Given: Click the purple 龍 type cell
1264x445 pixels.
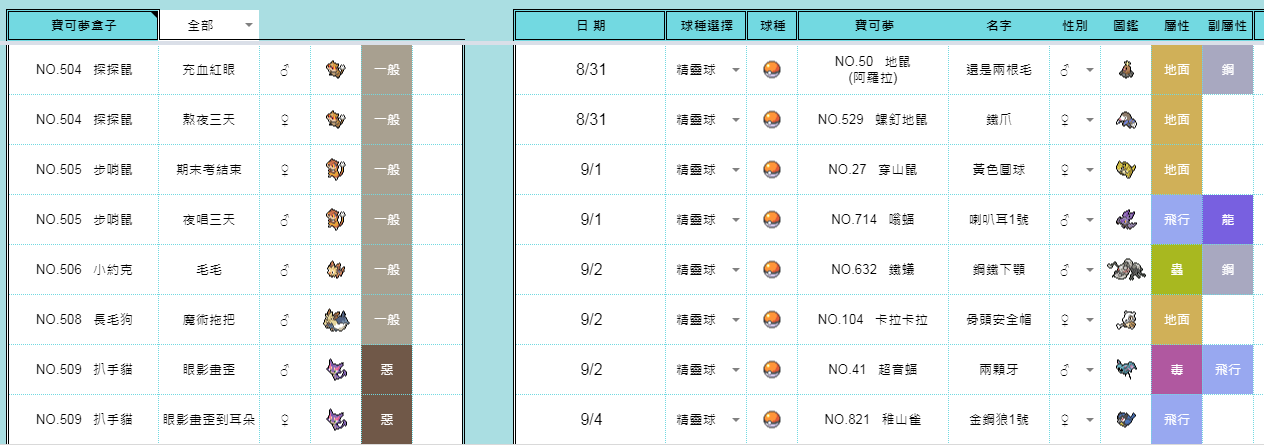Looking at the screenshot, I should (x=1227, y=219).
